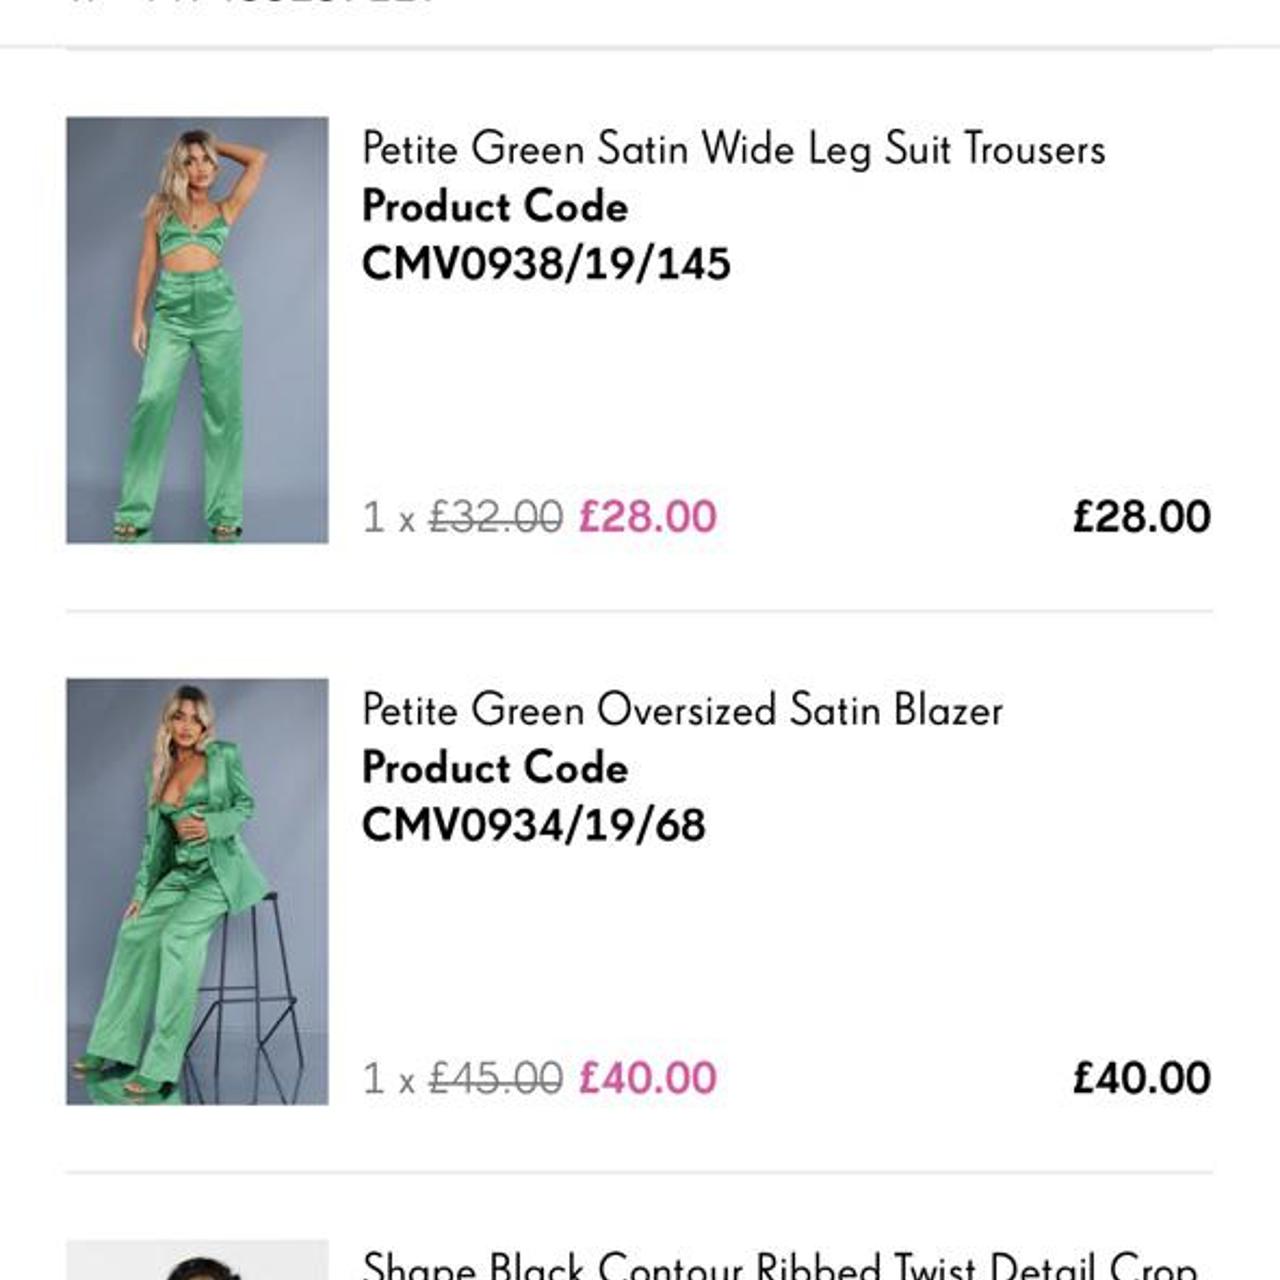The width and height of the screenshot is (1280, 1280).
Task: Open the green satin blazer product thumbnail
Action: (x=197, y=891)
